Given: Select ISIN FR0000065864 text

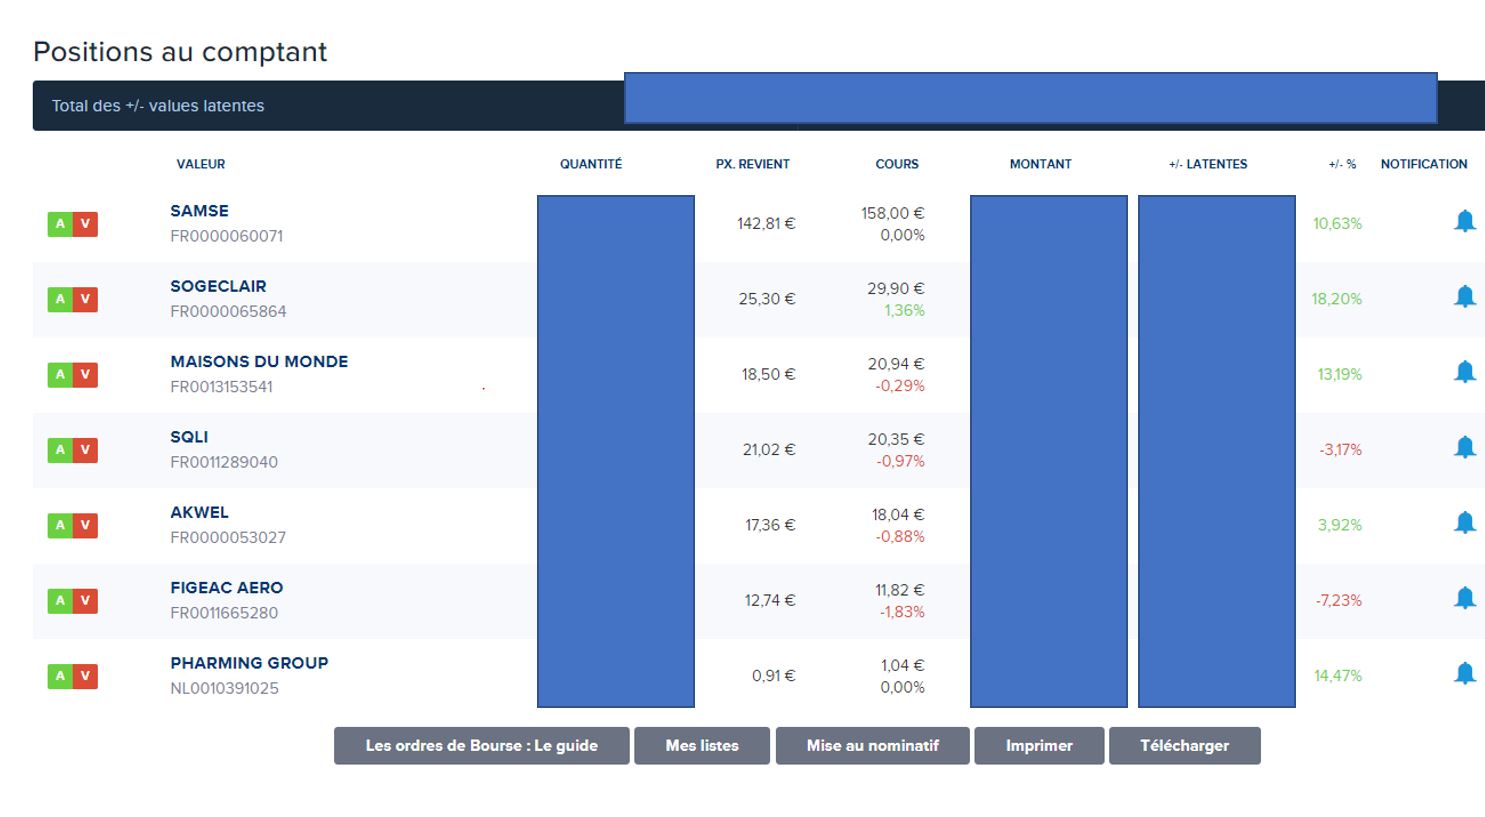Looking at the screenshot, I should [228, 312].
